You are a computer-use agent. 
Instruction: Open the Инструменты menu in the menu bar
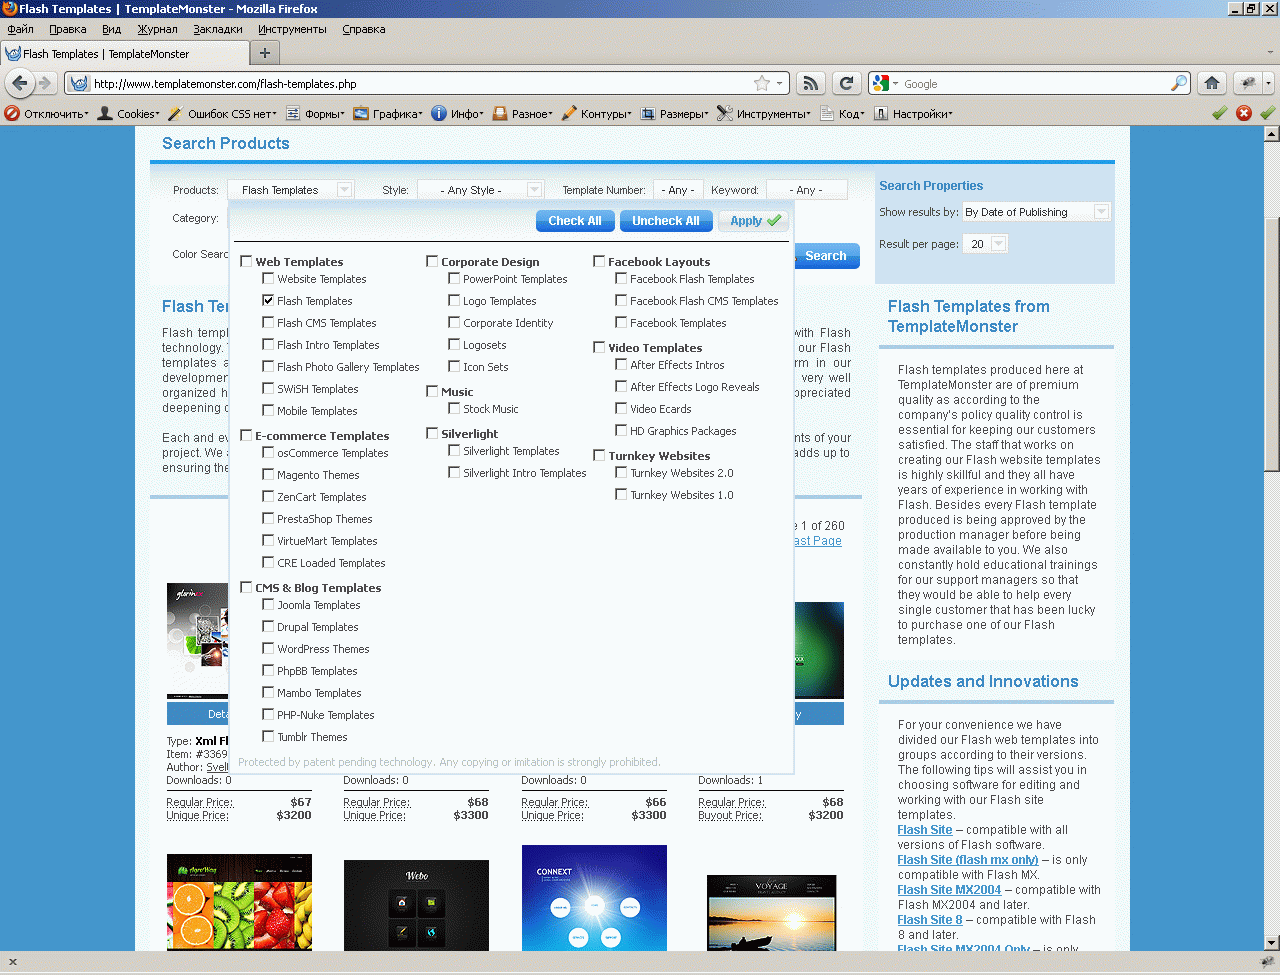click(292, 29)
